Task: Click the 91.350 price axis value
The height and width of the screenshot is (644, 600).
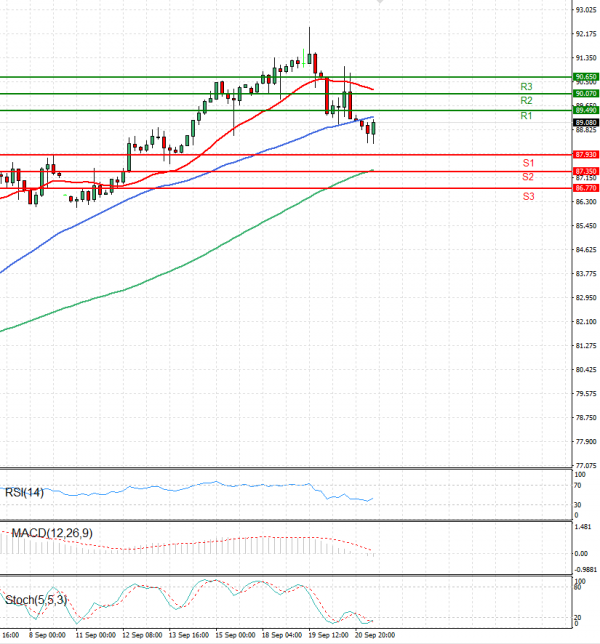Action: [x=586, y=58]
